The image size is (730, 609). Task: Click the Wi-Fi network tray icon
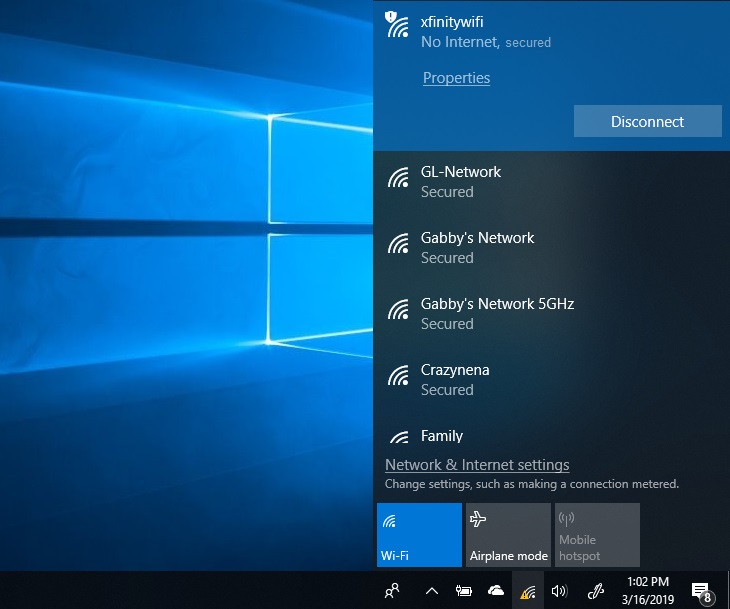527,591
